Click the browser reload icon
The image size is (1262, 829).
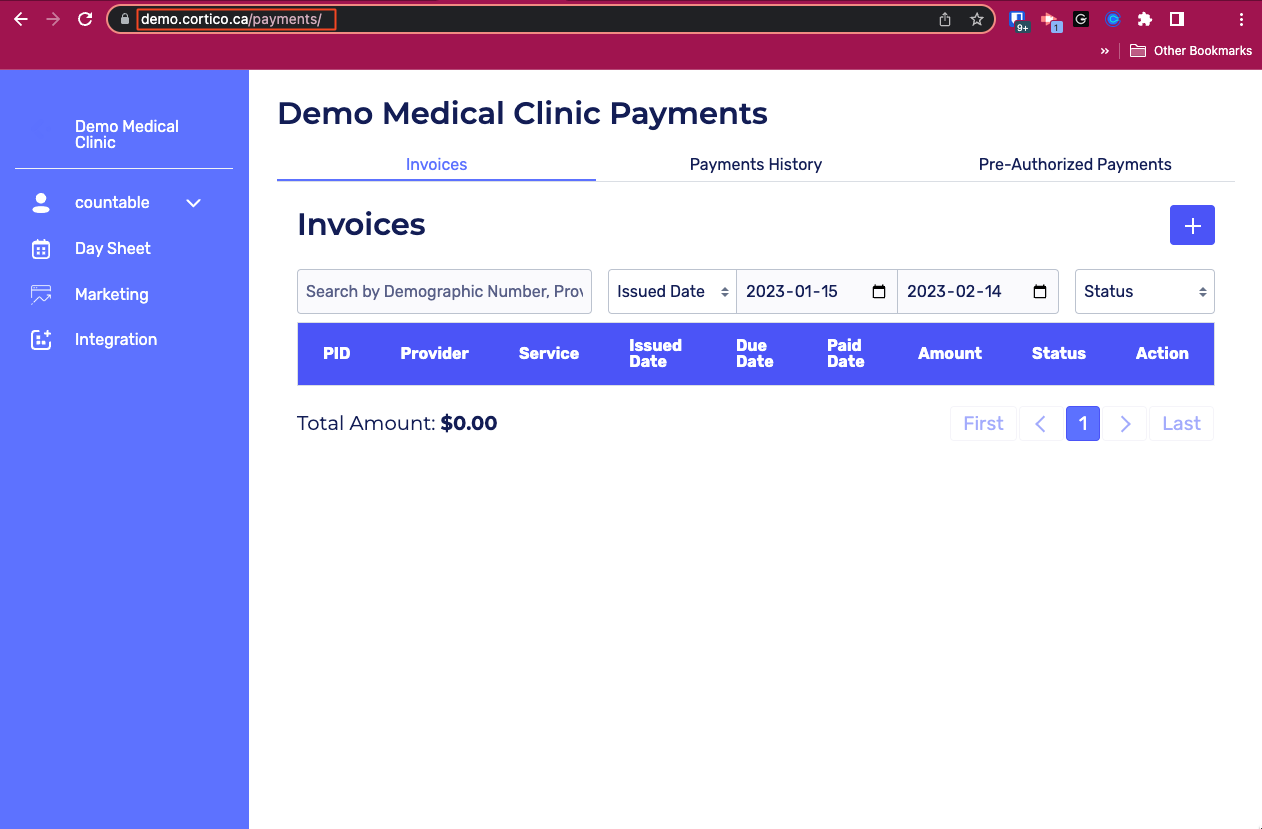tap(84, 19)
